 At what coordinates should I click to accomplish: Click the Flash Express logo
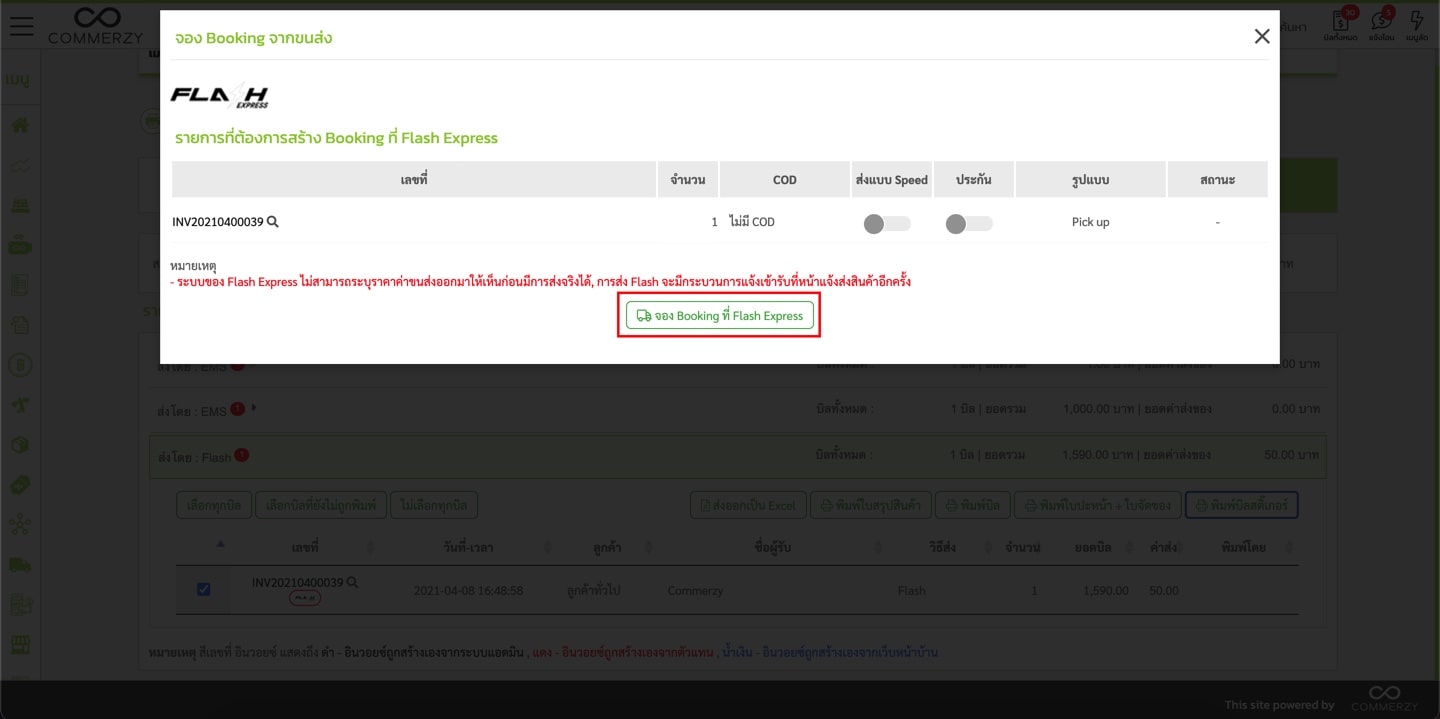click(220, 96)
